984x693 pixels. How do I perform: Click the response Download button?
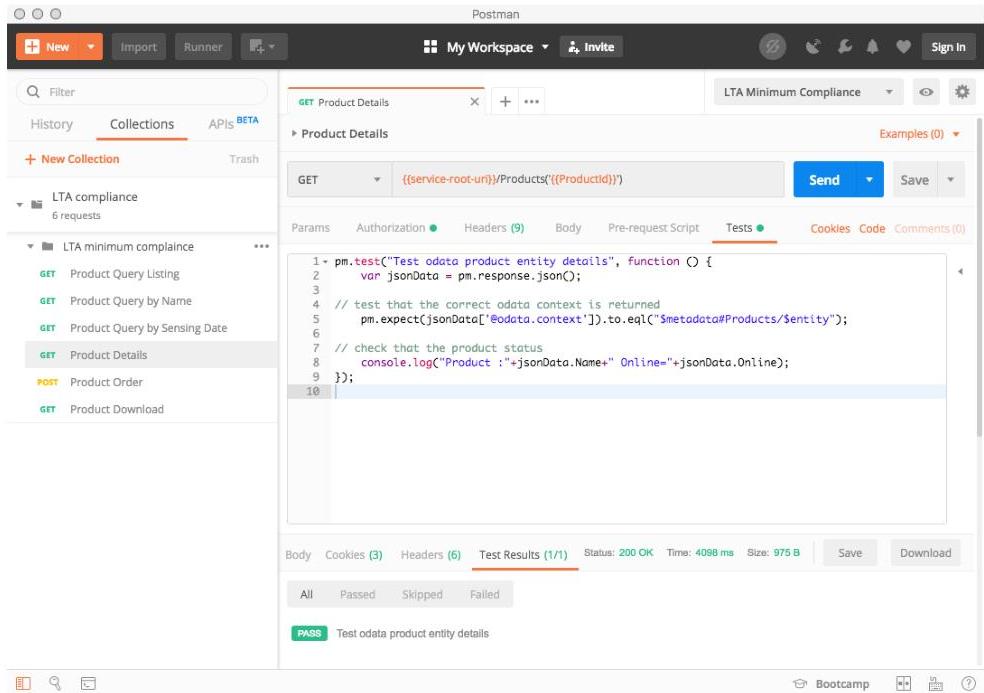coord(925,553)
